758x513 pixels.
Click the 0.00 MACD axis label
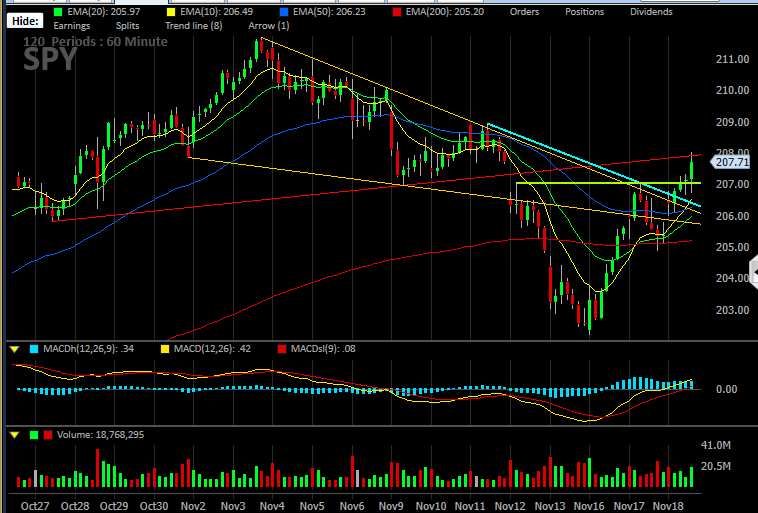(727, 389)
